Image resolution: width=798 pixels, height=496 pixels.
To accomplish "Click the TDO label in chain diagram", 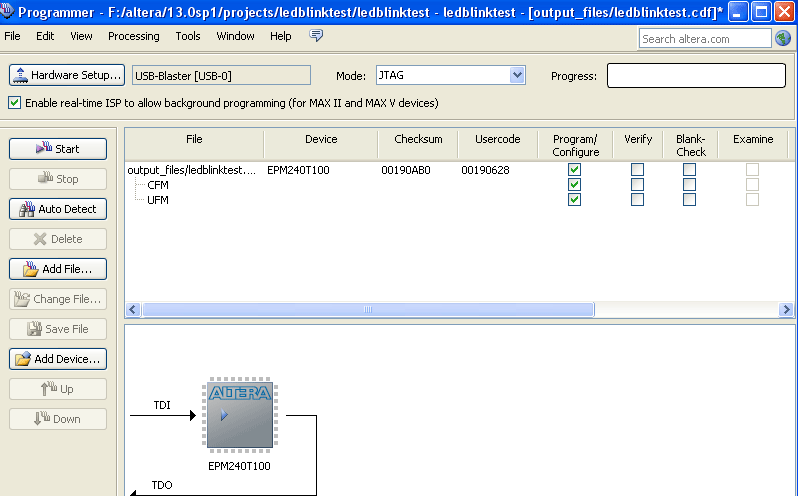I will click(162, 485).
